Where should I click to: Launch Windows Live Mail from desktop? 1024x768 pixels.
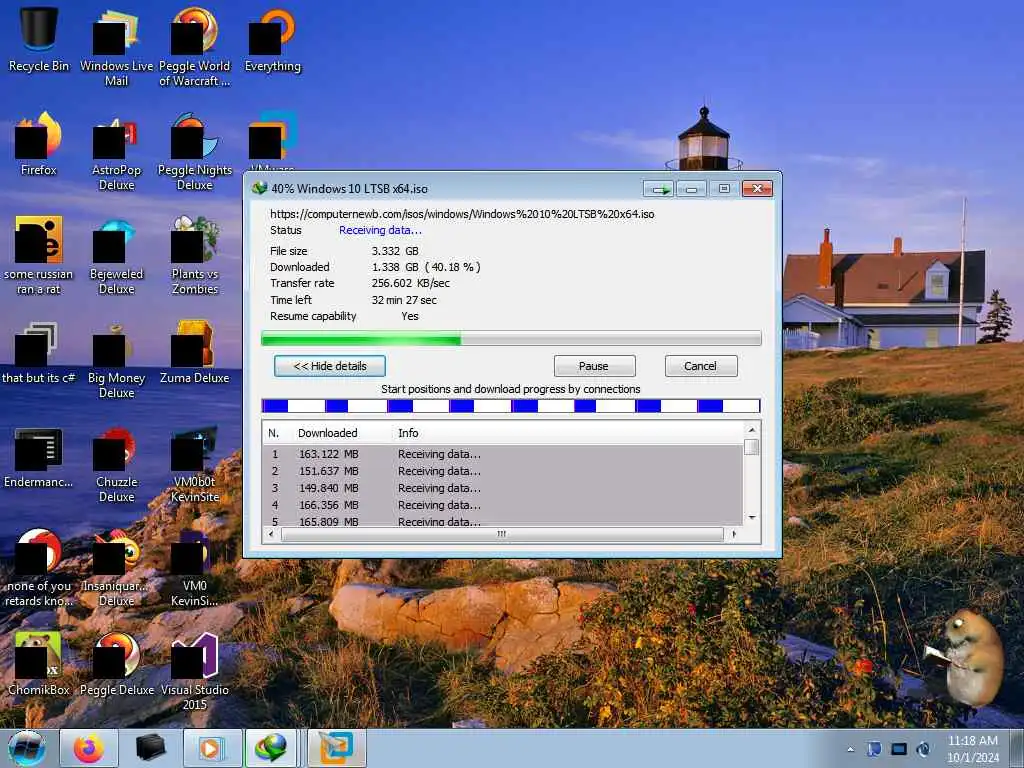116,47
